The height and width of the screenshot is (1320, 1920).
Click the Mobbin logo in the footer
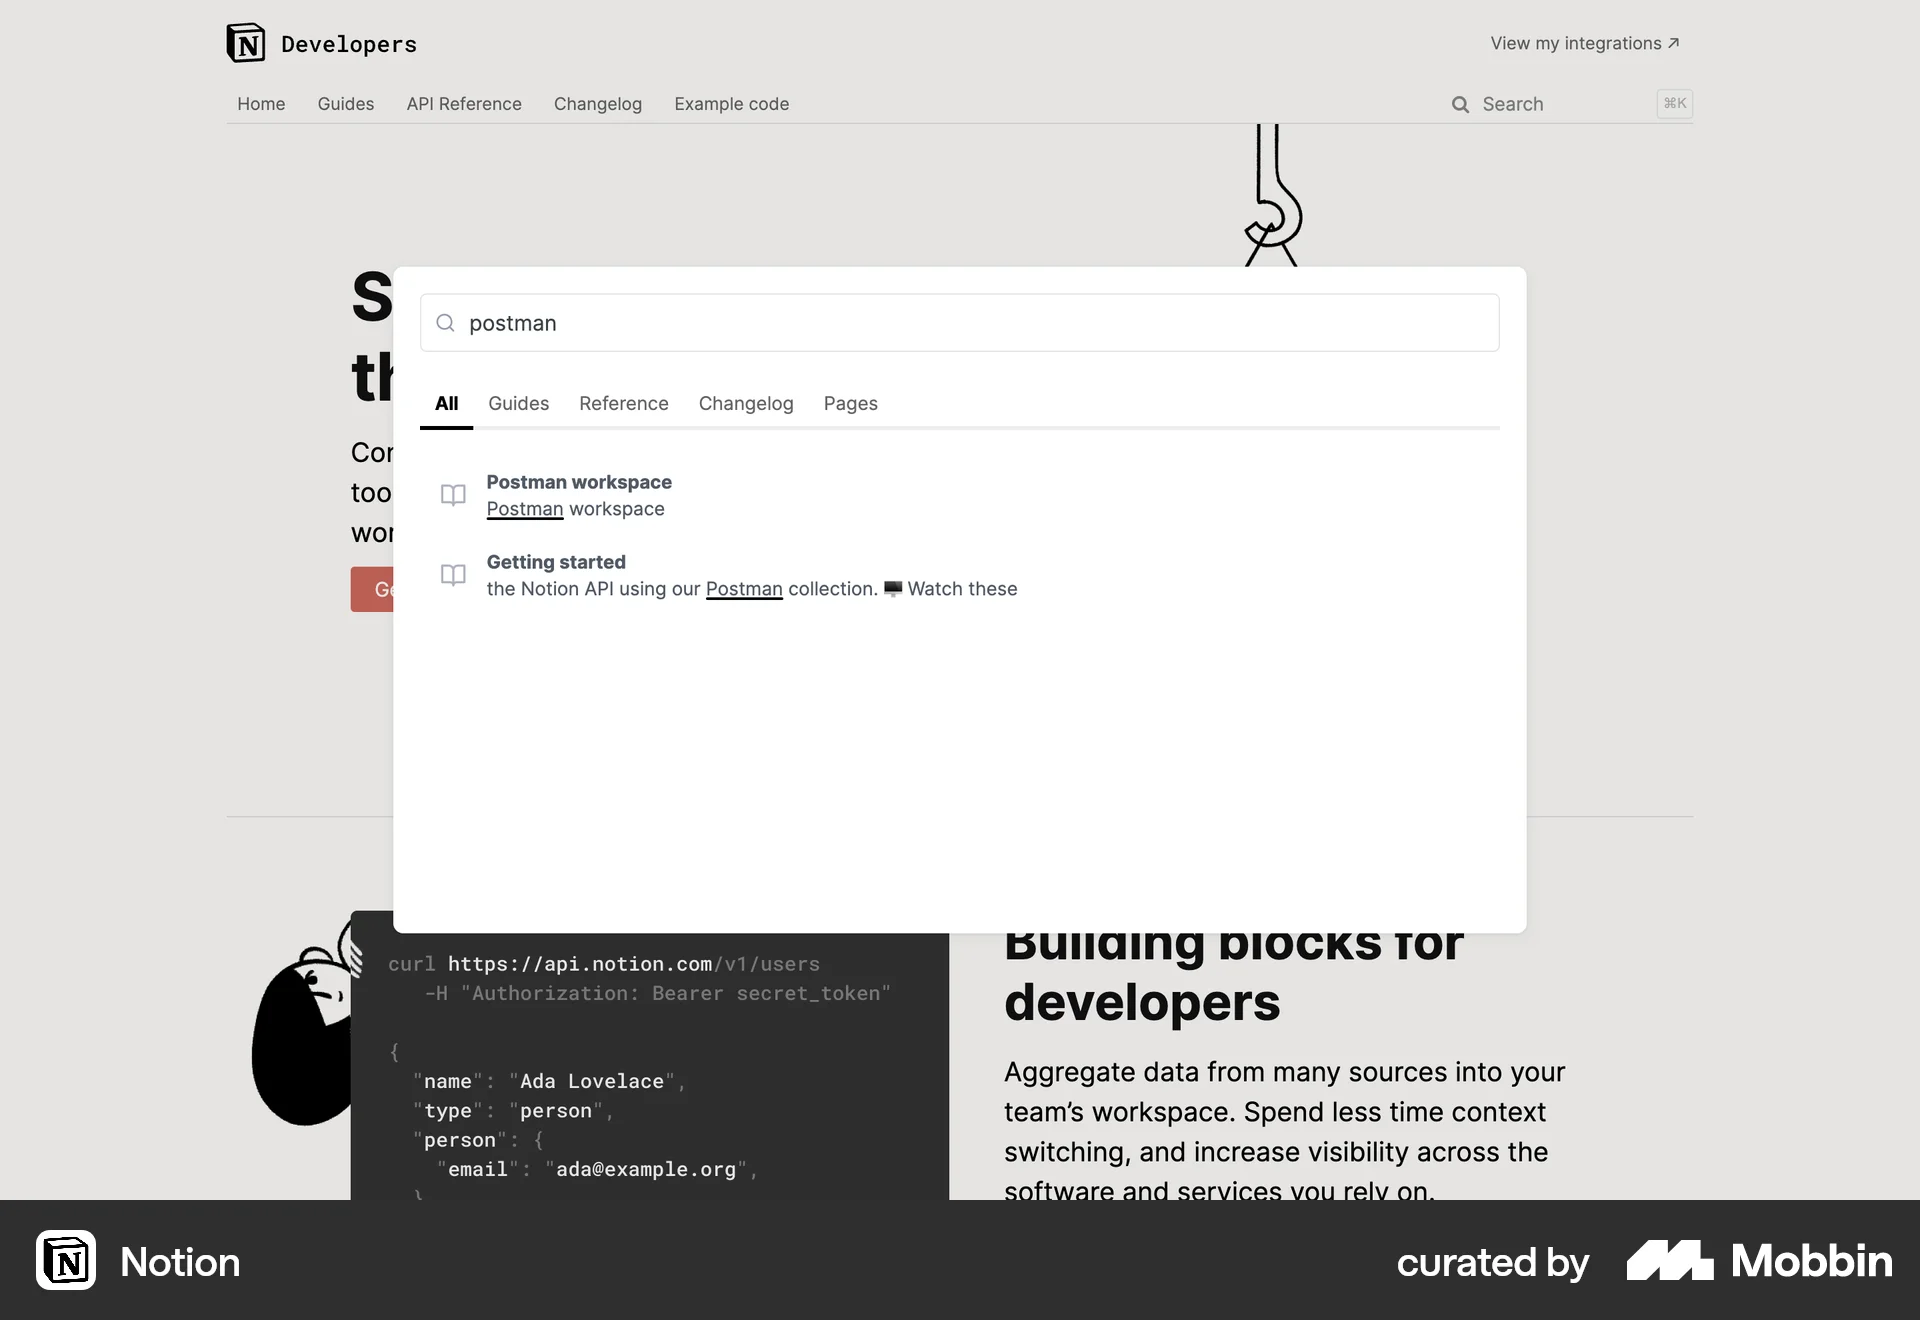coord(1671,1261)
